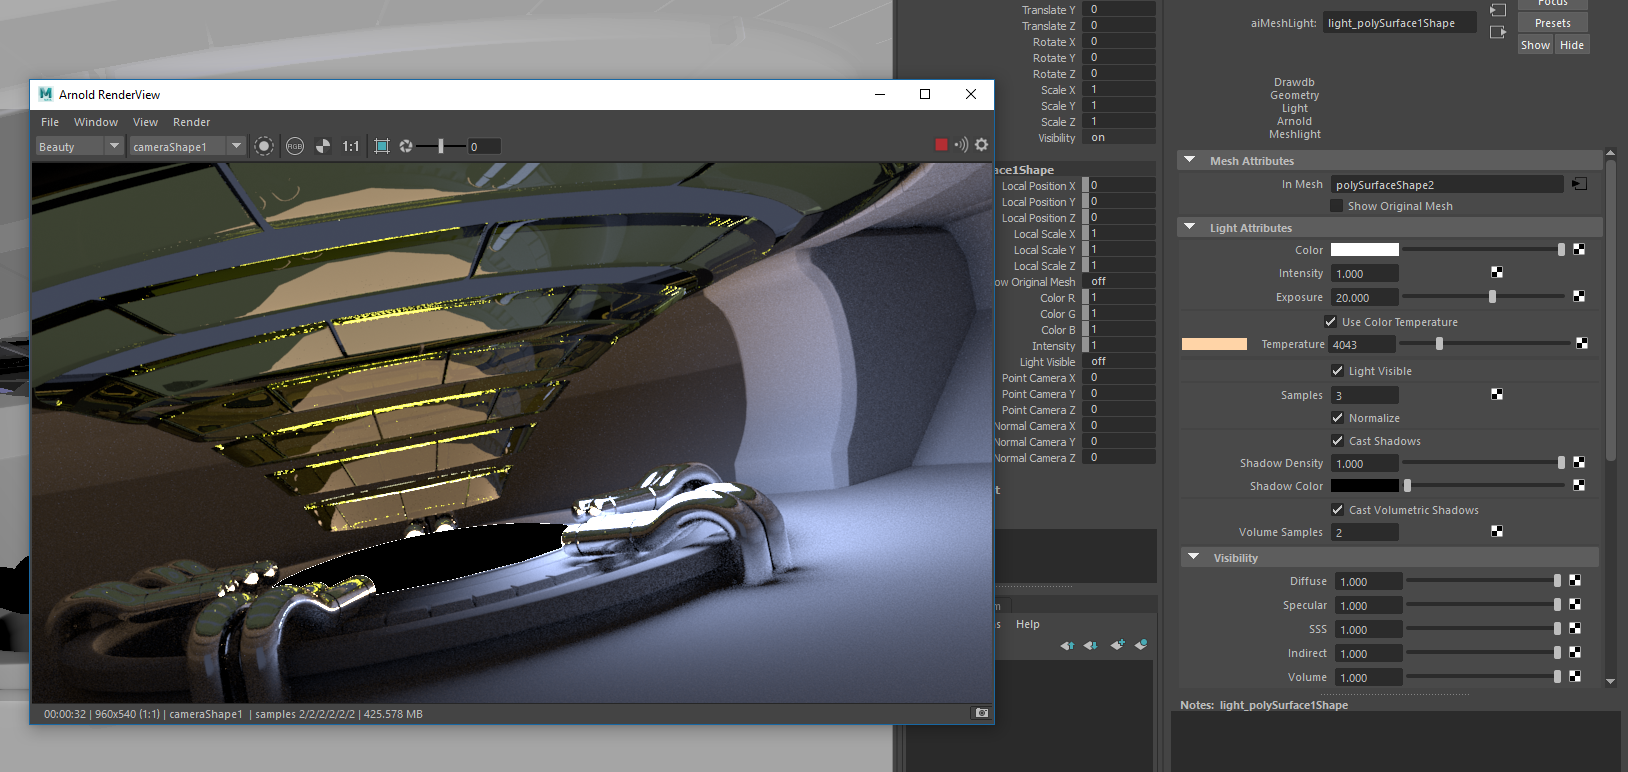Click the snapshot camera icon in status bar
This screenshot has width=1628, height=772.
[x=981, y=713]
